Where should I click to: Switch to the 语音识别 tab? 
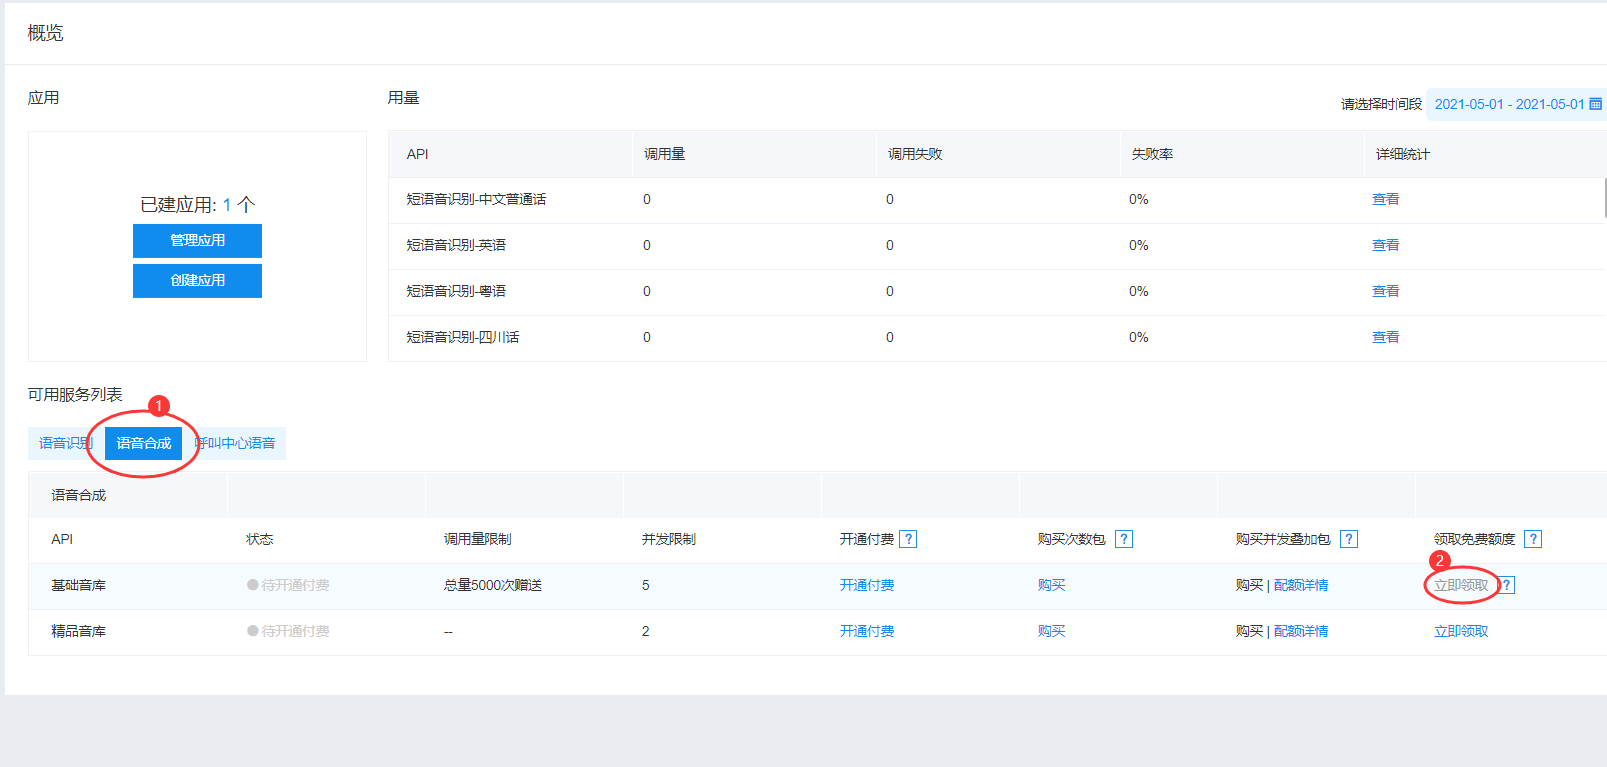point(62,443)
